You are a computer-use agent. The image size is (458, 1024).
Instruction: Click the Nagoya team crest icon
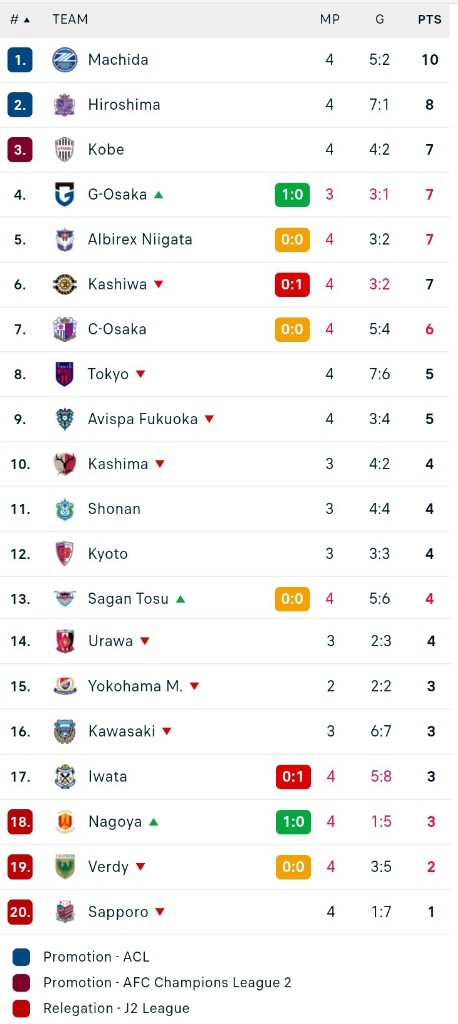[x=65, y=822]
